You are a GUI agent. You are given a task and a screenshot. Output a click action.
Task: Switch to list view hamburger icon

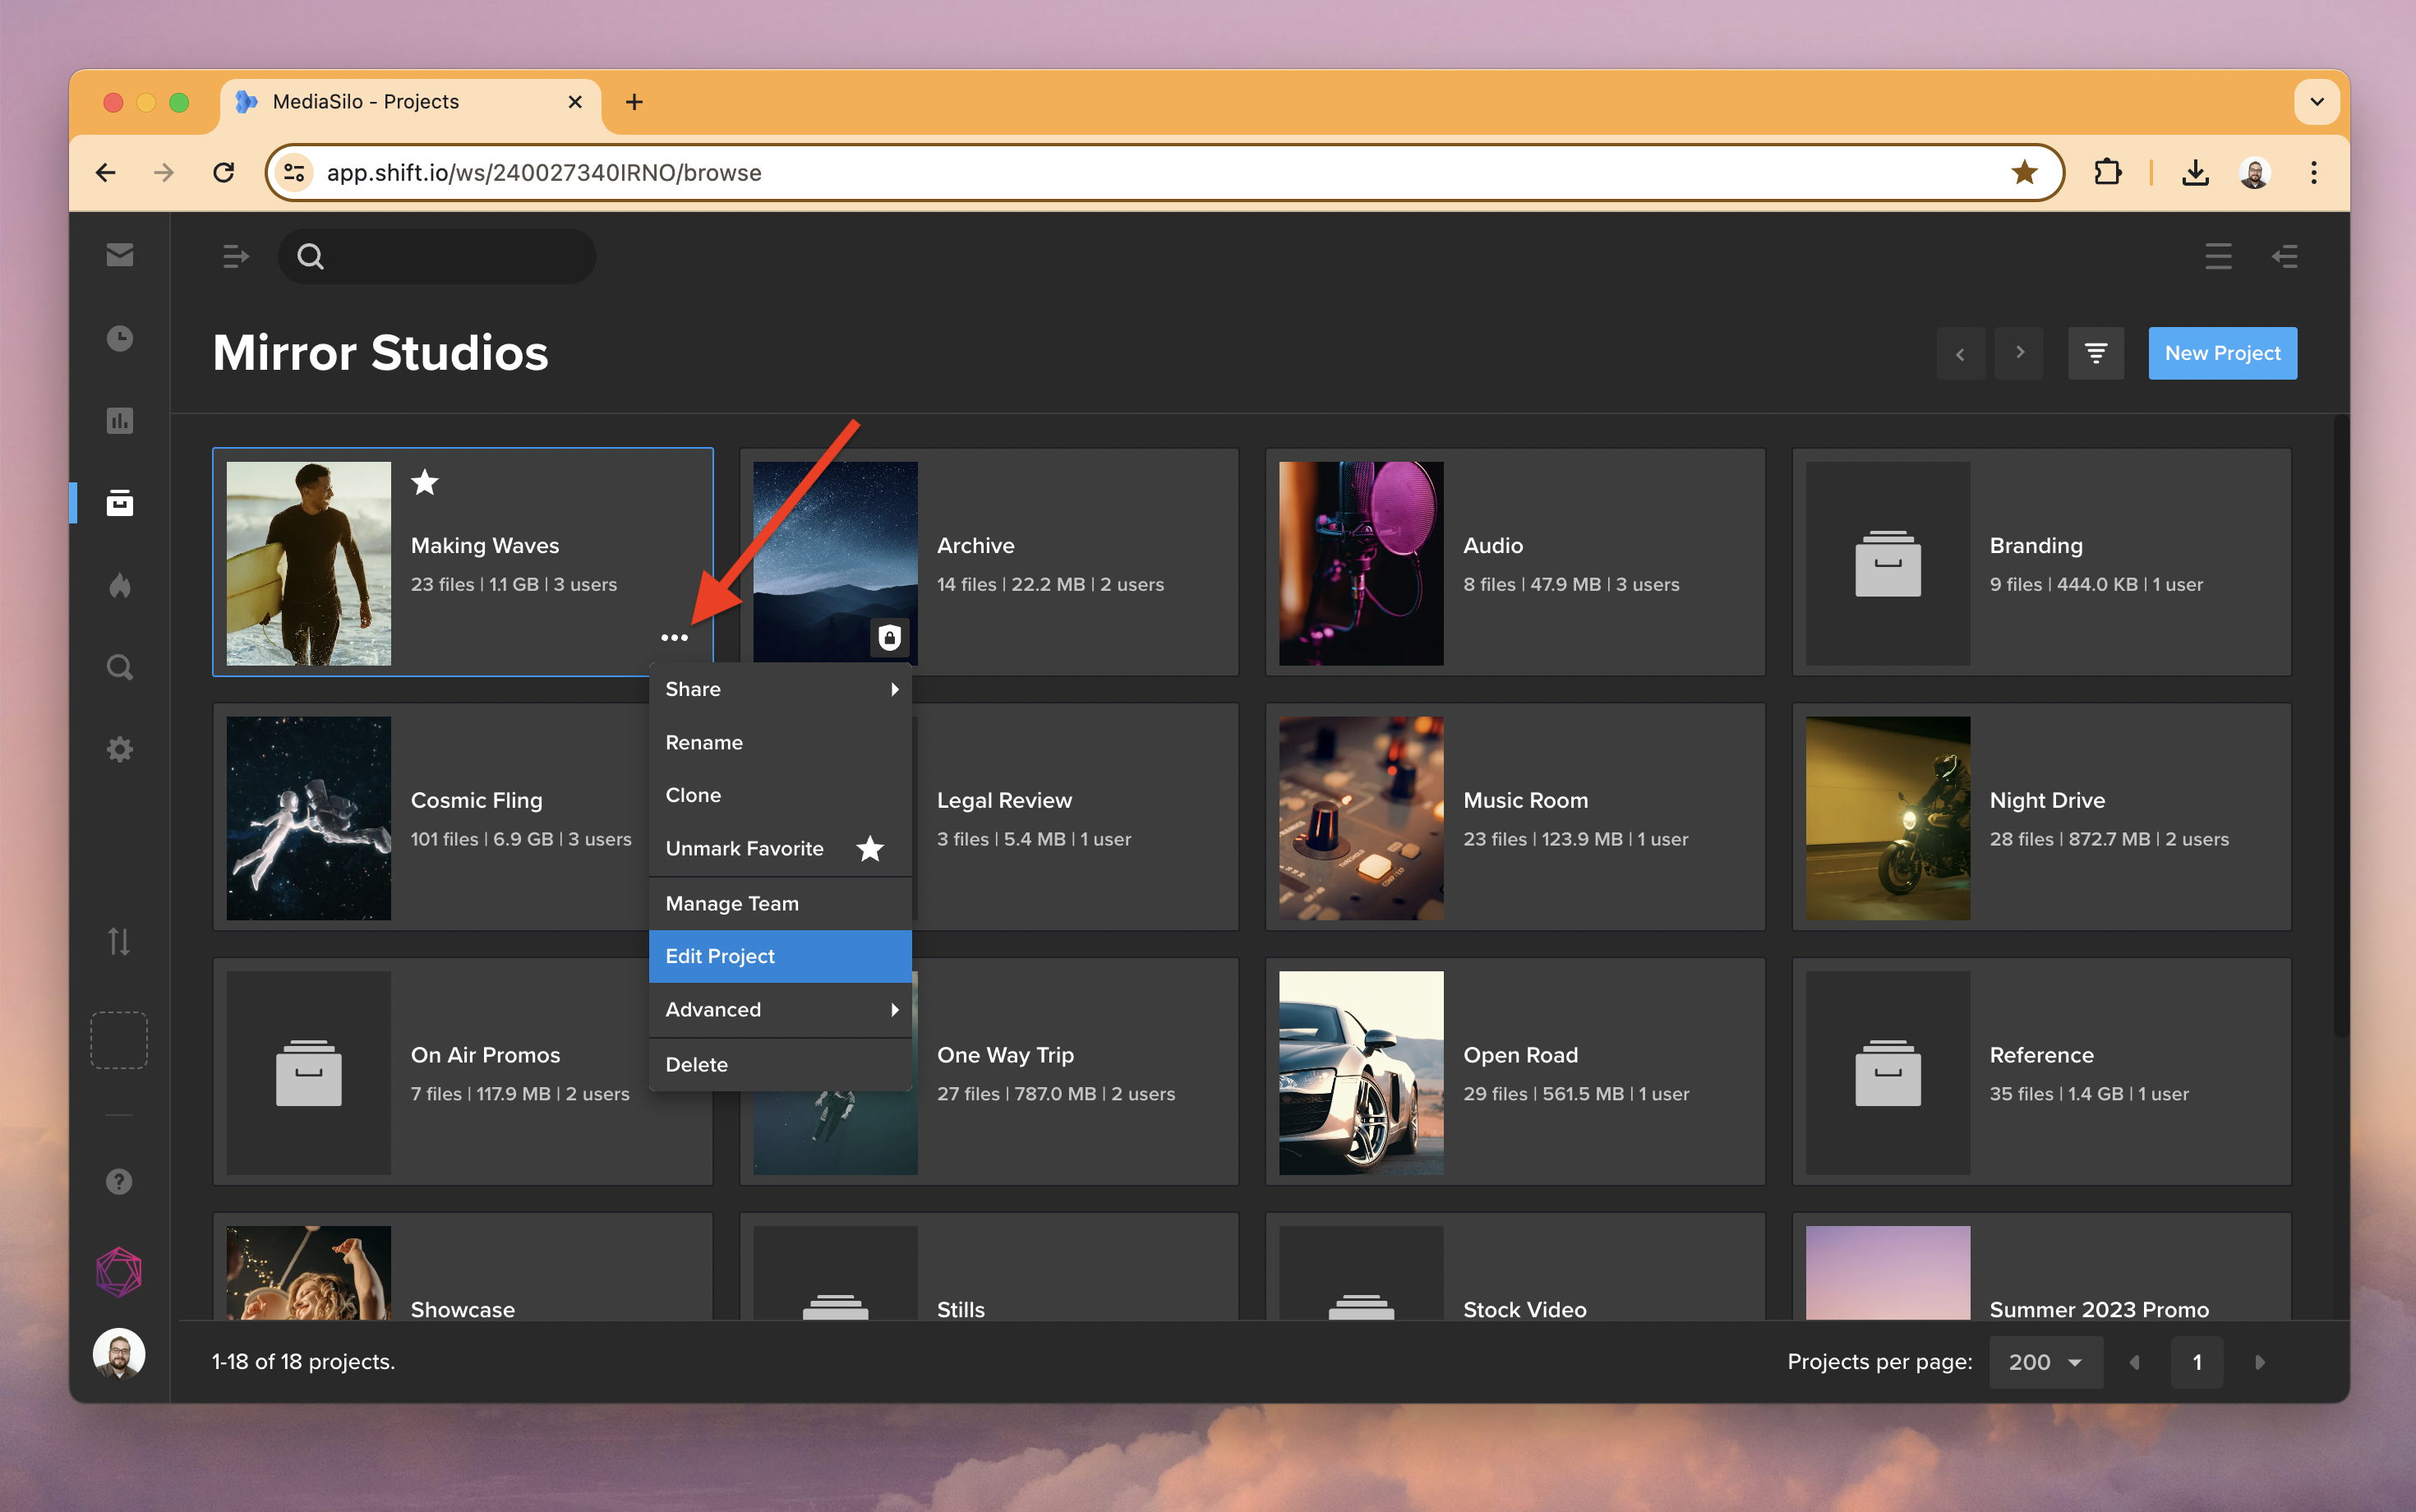tap(2218, 257)
